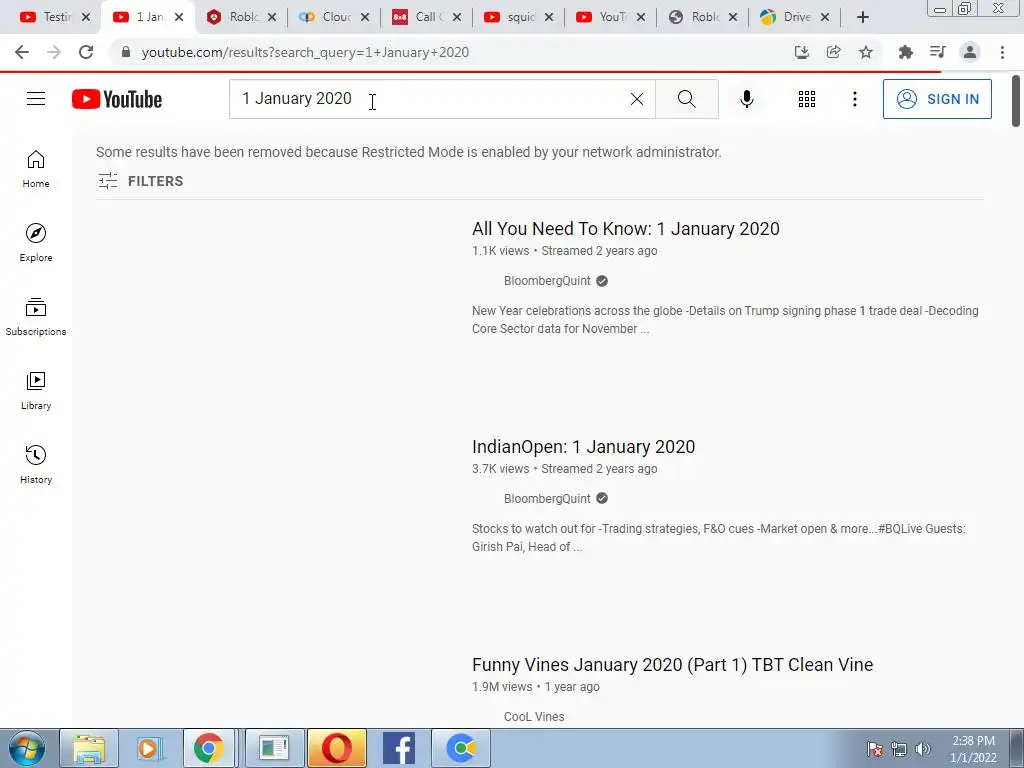Screen dimensions: 1024x768
Task: Open BloombergQuint channel under All You Need To Know
Action: (x=547, y=281)
